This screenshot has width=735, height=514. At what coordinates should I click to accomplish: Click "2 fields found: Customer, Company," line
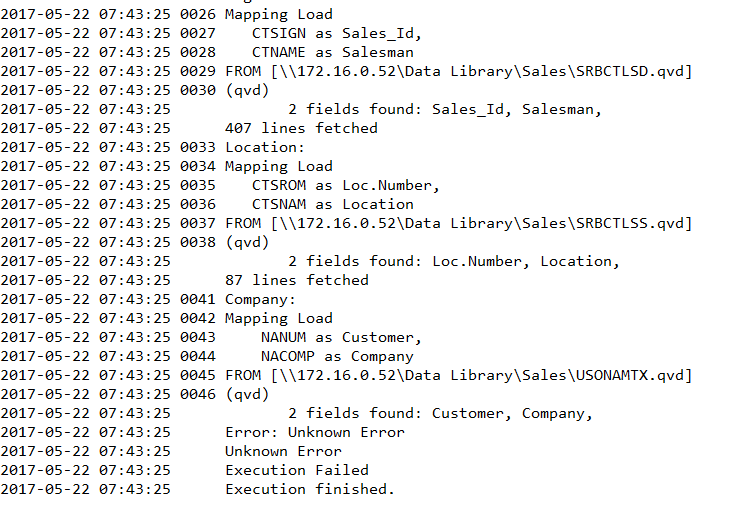440,413
